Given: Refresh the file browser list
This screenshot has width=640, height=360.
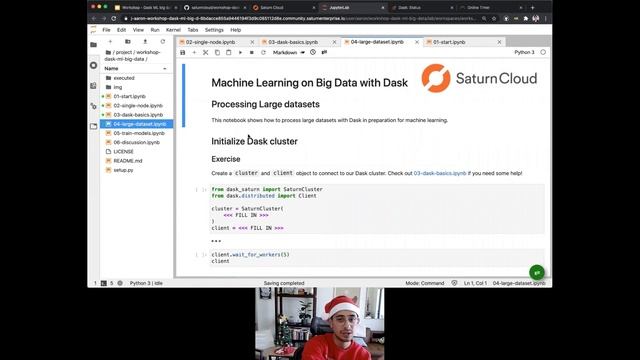Looking at the screenshot, I should [162, 42].
